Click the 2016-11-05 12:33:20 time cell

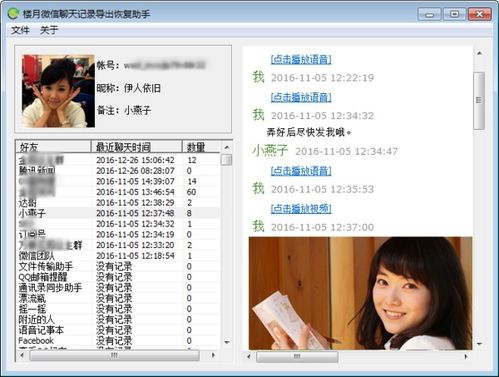[135, 245]
